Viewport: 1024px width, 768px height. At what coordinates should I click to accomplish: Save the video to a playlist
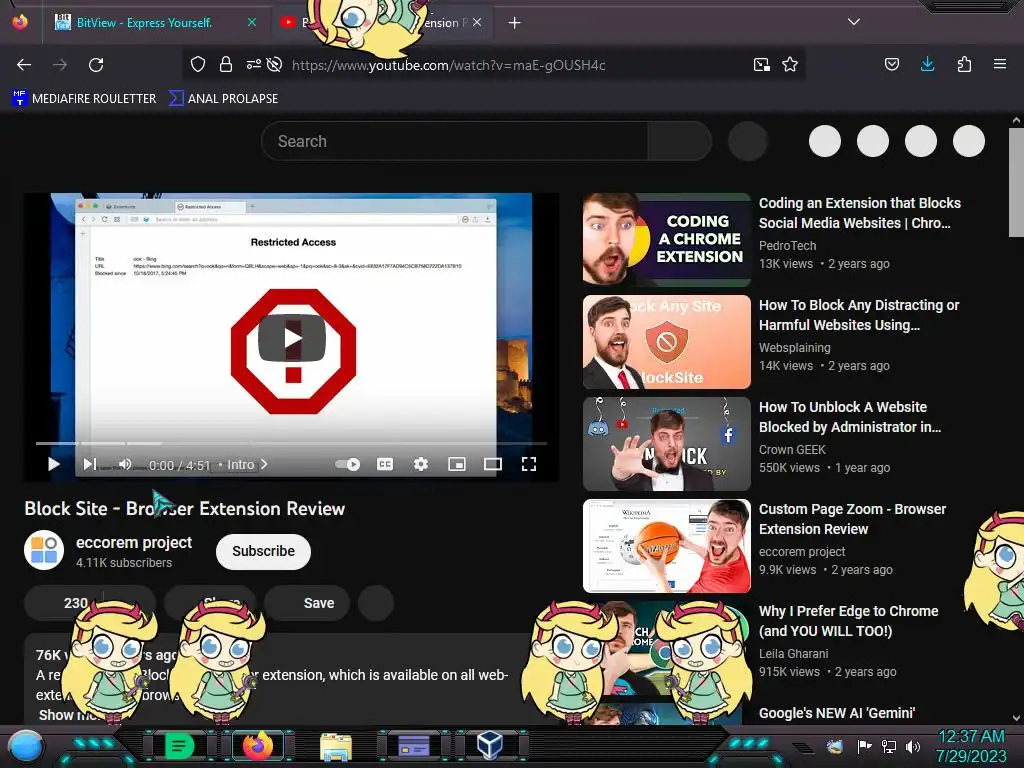308,603
